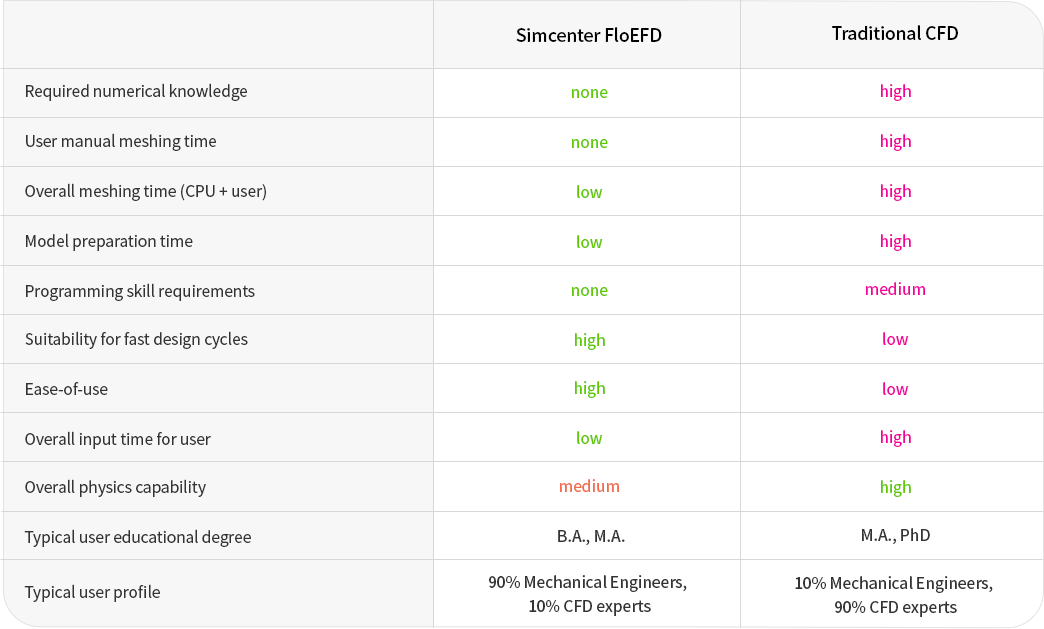
Task: Select the Ease-of-use row label
Action: pos(66,389)
